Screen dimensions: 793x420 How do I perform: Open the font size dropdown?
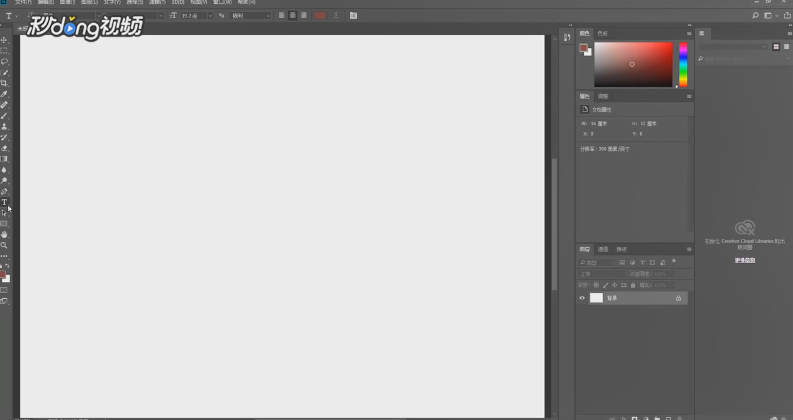(210, 16)
